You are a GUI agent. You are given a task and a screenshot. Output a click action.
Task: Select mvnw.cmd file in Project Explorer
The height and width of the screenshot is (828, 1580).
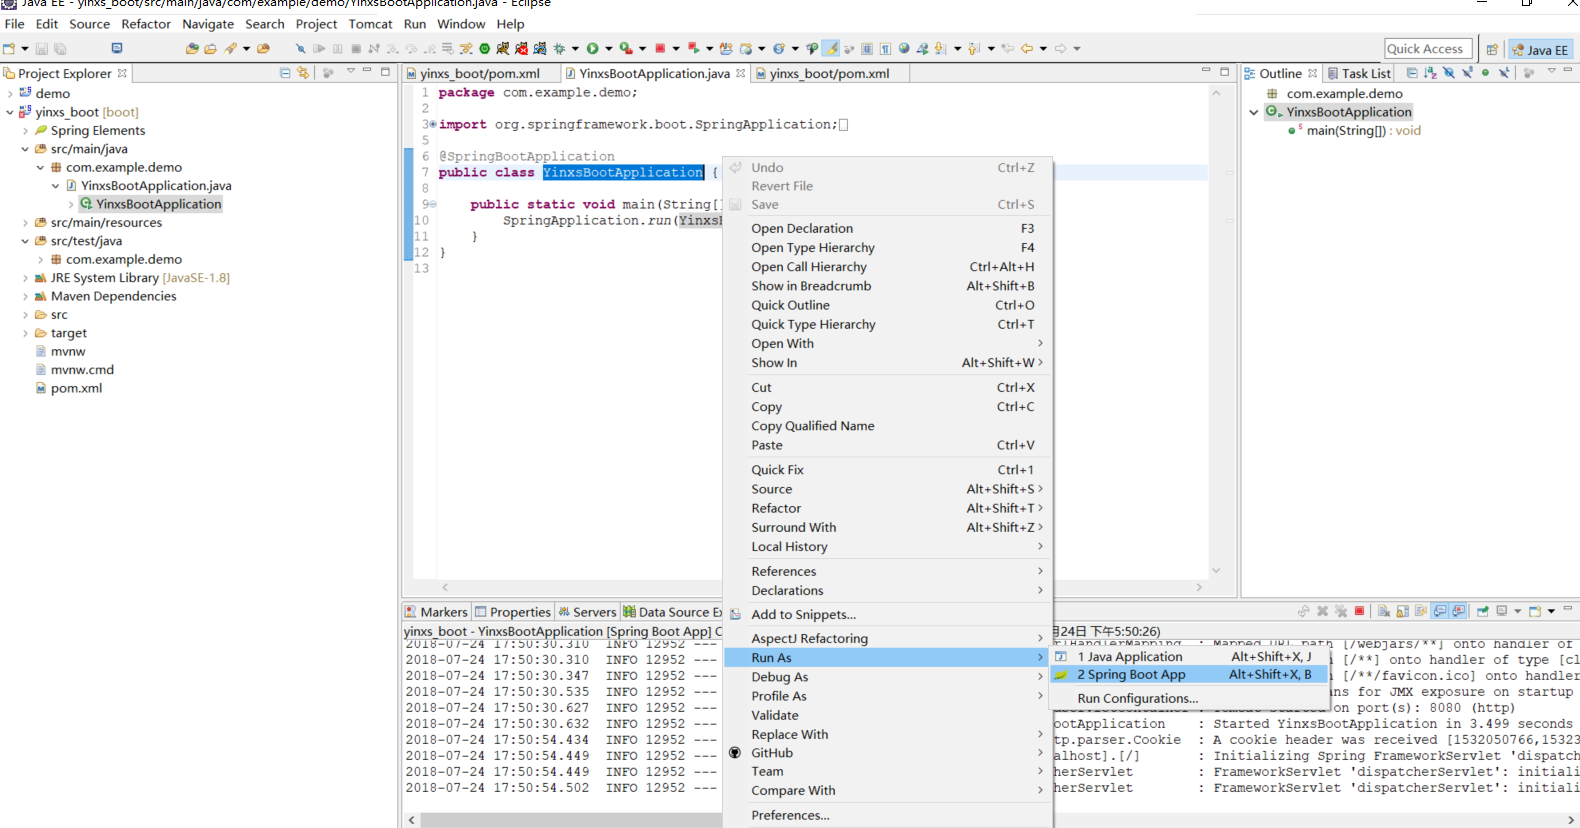click(82, 370)
